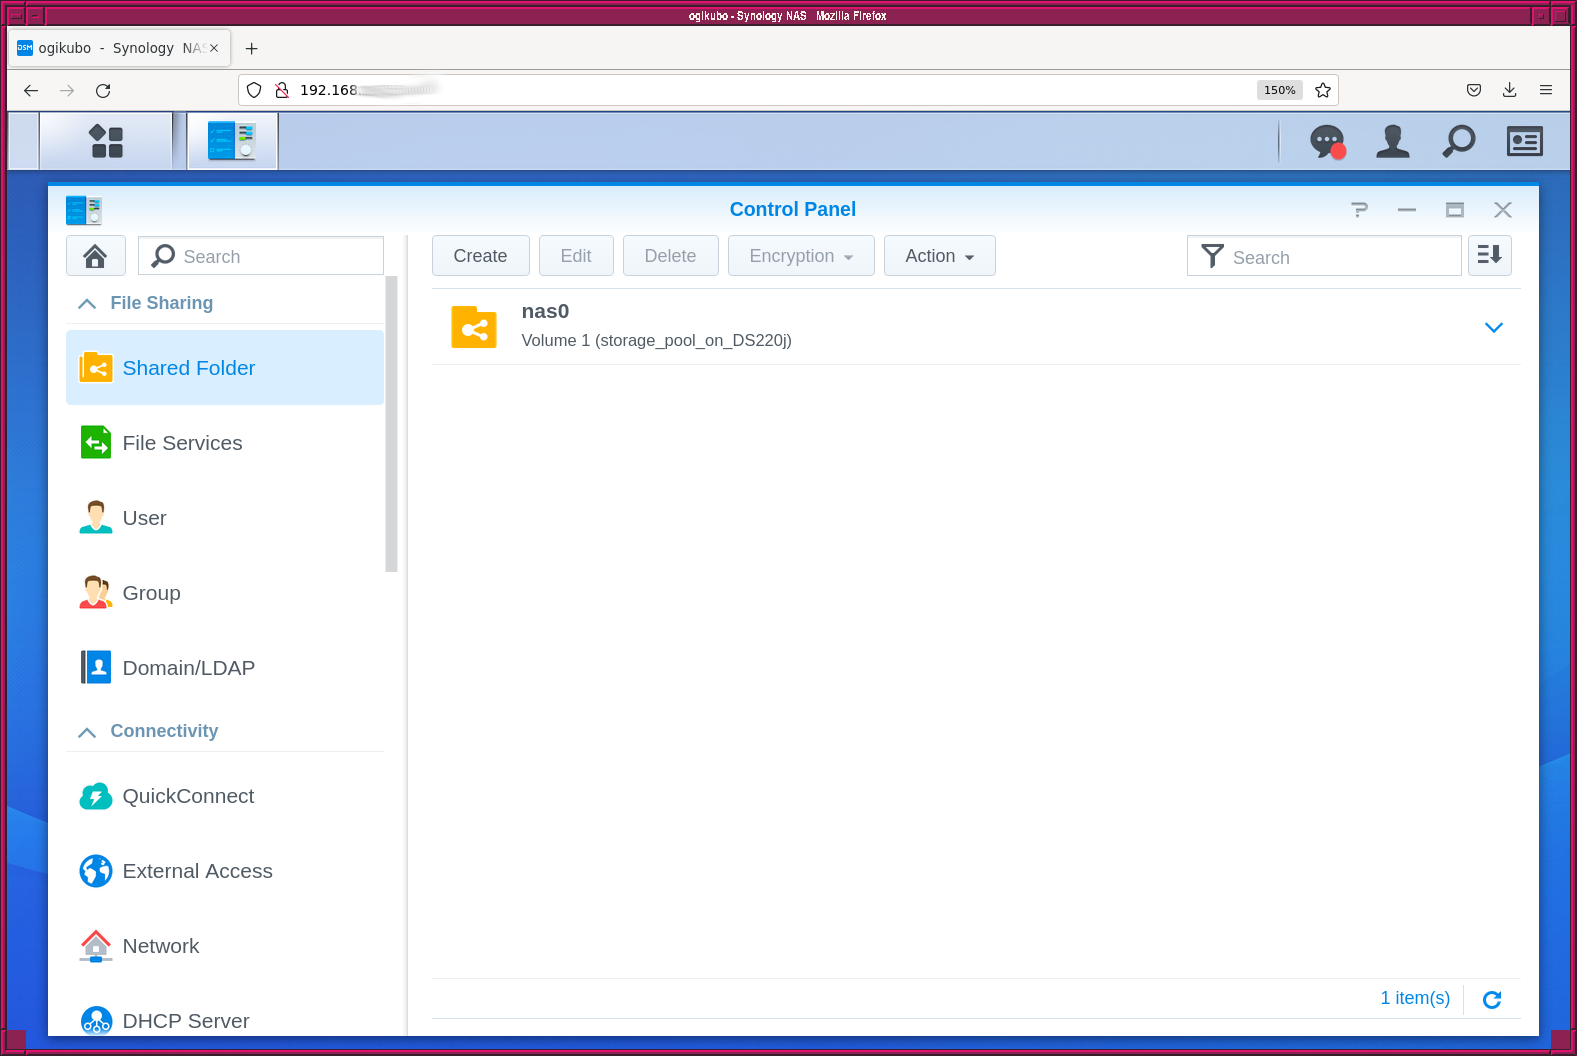Go to External Access settings
The image size is (1577, 1056).
pyautogui.click(x=197, y=871)
